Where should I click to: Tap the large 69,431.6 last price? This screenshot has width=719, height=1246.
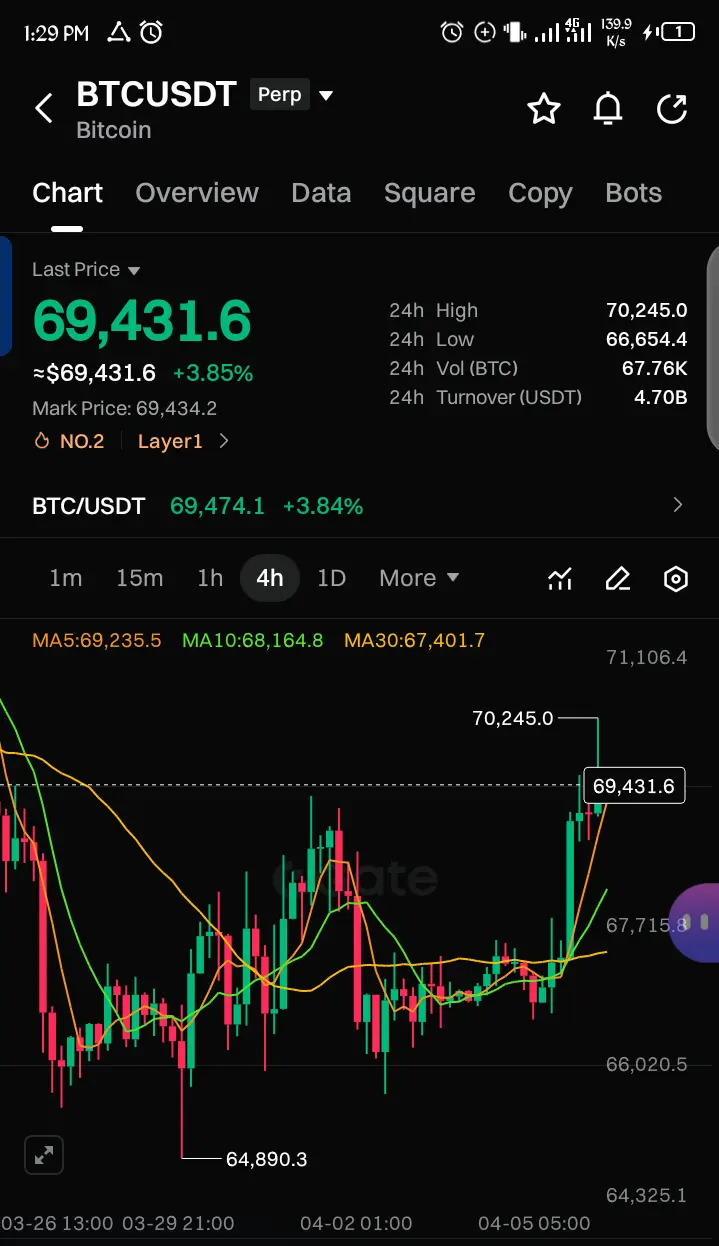click(142, 320)
